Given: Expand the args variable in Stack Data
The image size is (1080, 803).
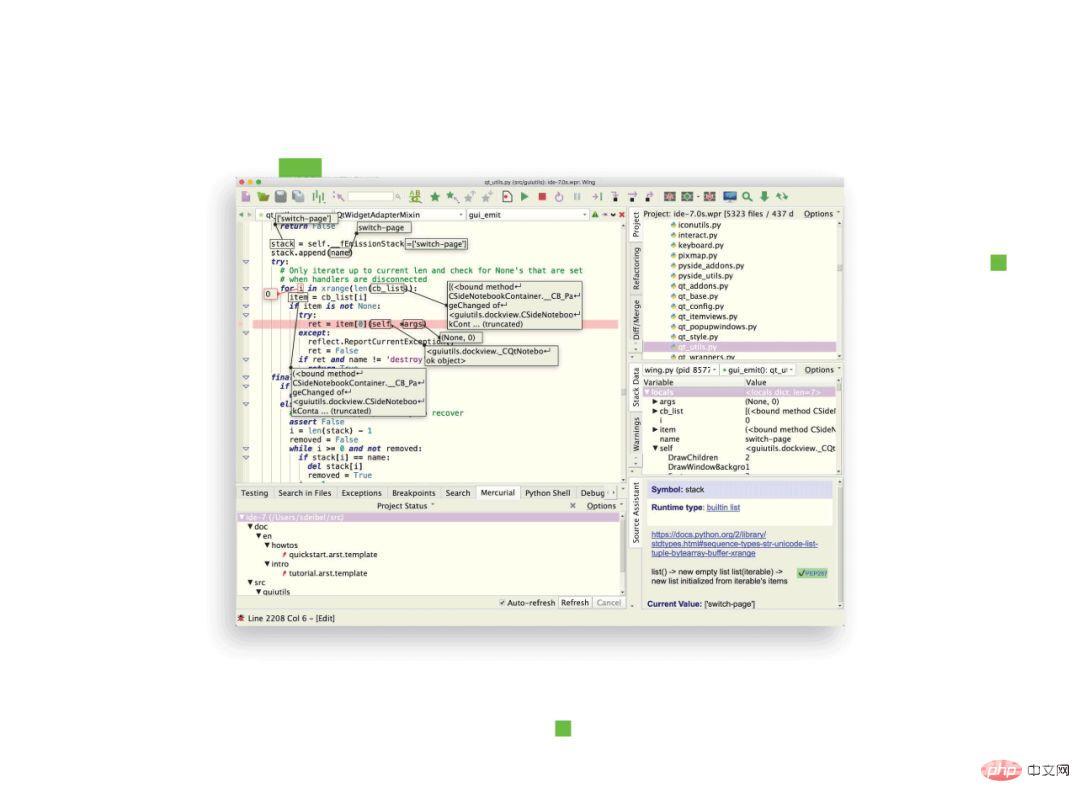Looking at the screenshot, I should click(x=657, y=401).
